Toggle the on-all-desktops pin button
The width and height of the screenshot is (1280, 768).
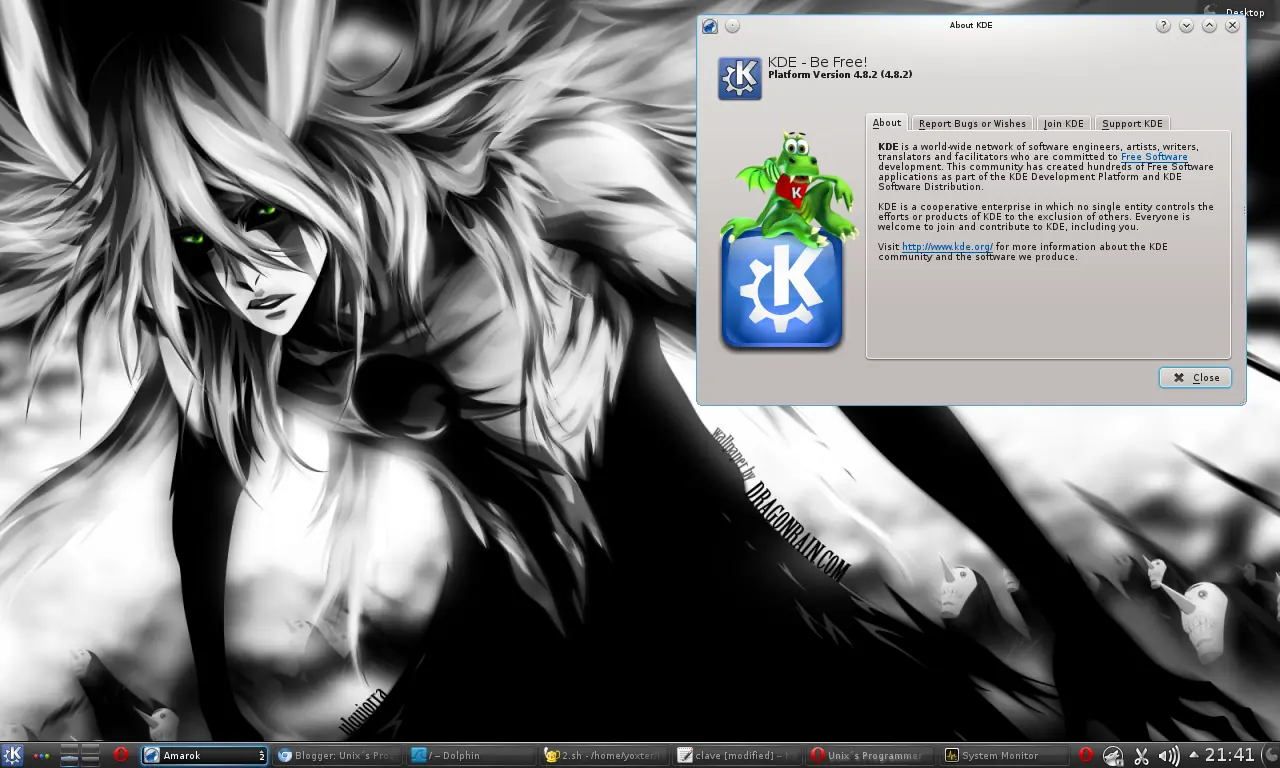pos(733,26)
